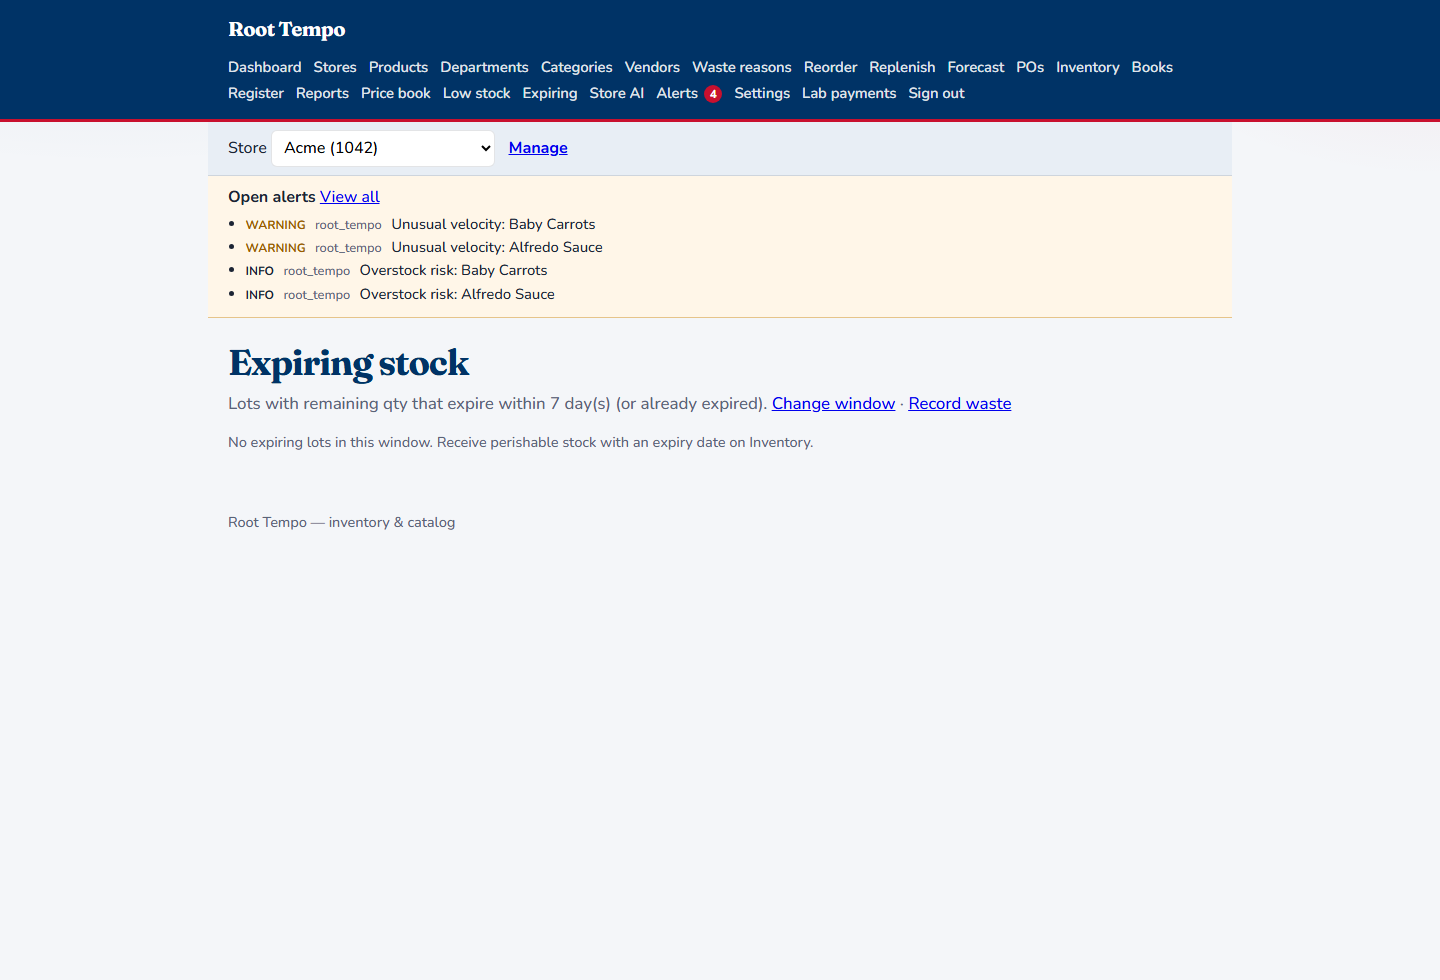This screenshot has width=1440, height=980.
Task: Open the Store selector dropdown
Action: tap(383, 148)
